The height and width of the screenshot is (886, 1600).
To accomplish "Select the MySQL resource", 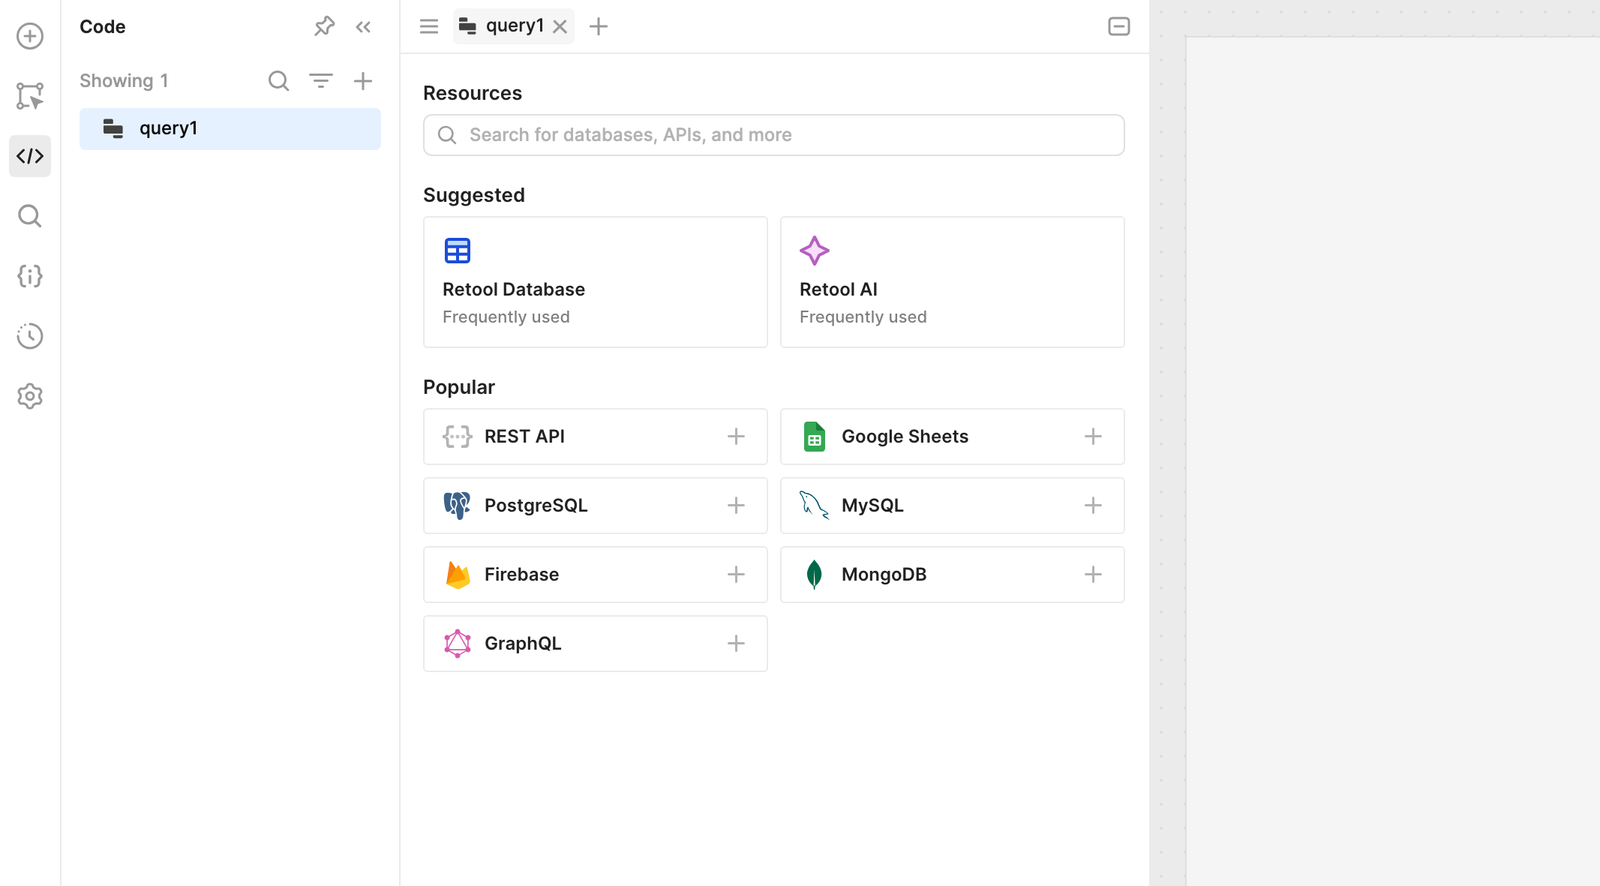I will click(x=952, y=506).
